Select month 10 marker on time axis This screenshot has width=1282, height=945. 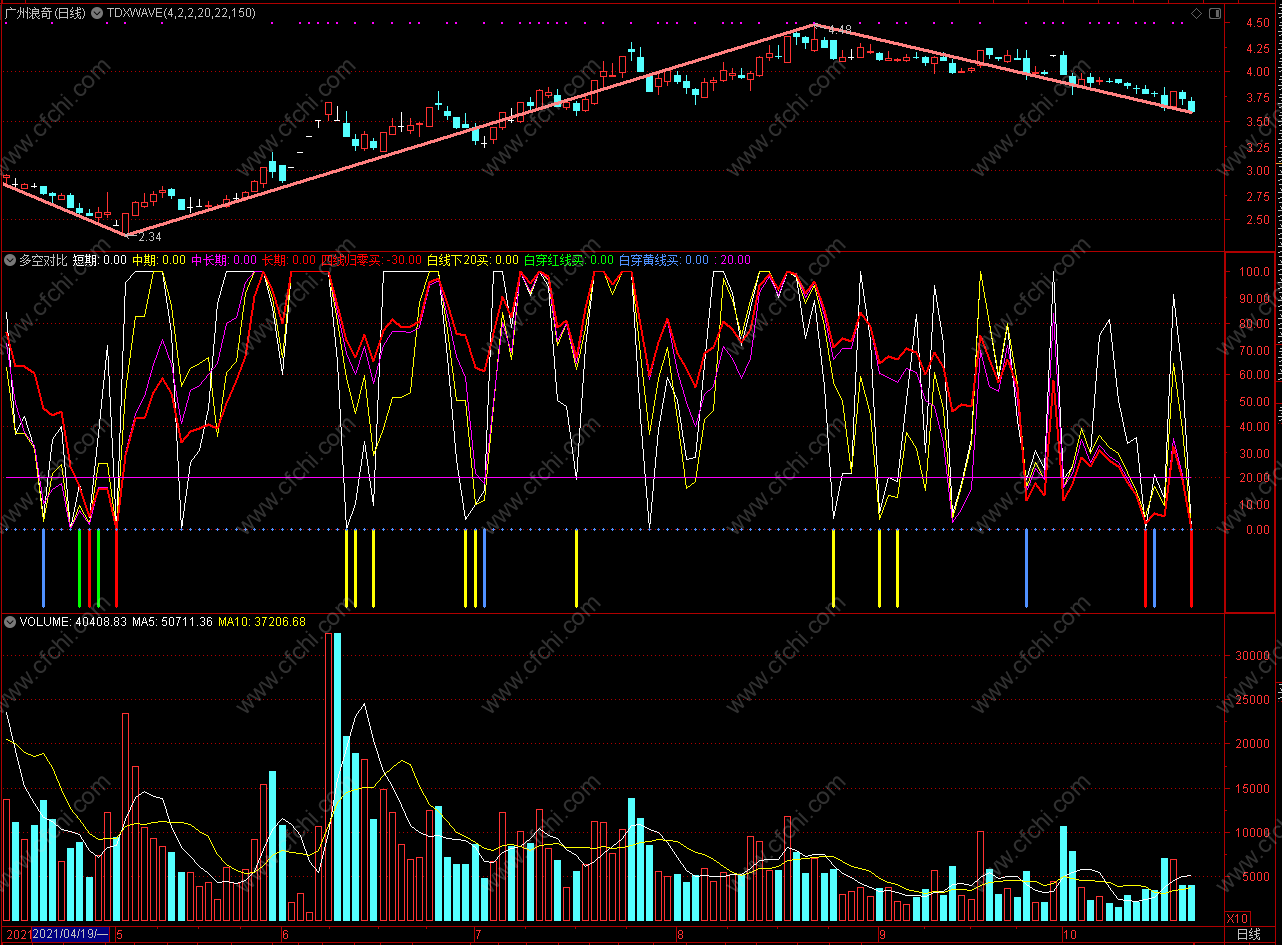point(1069,935)
